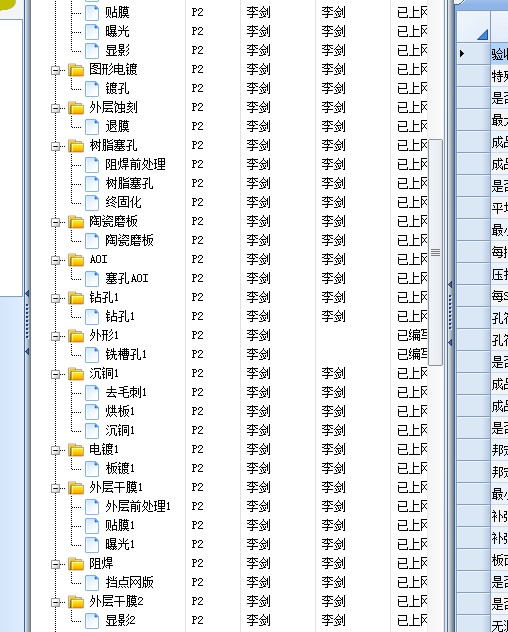Collapse the 外层蚀刻 tree node

pos(55,108)
